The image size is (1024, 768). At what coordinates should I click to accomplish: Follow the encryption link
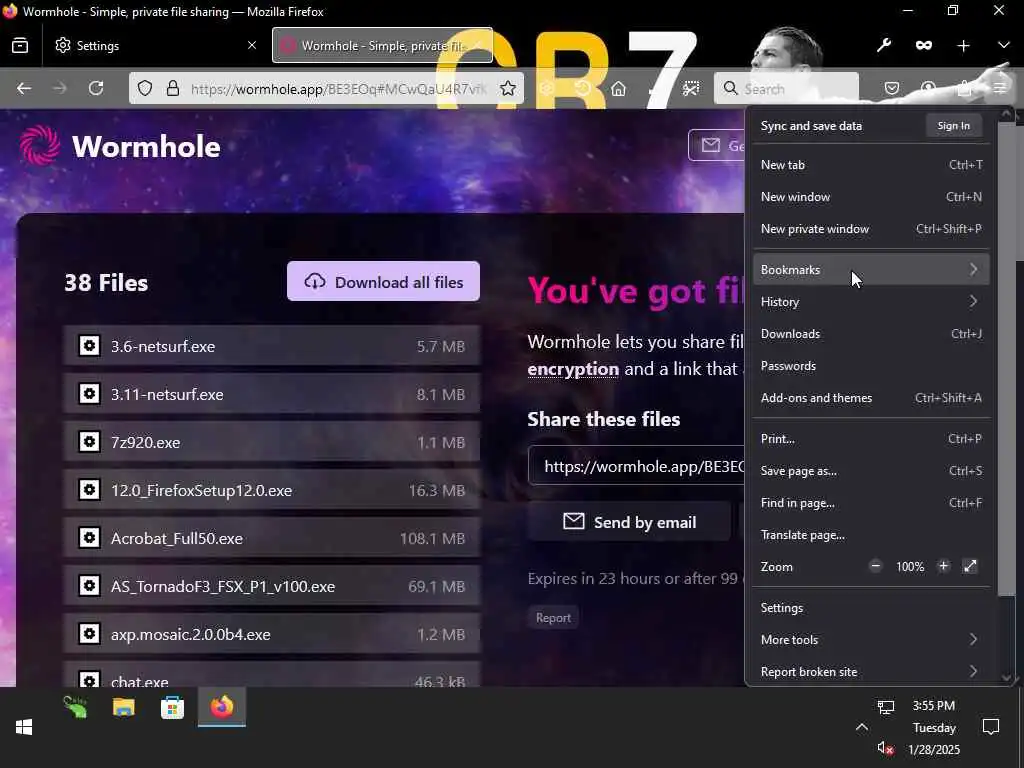[x=573, y=369]
